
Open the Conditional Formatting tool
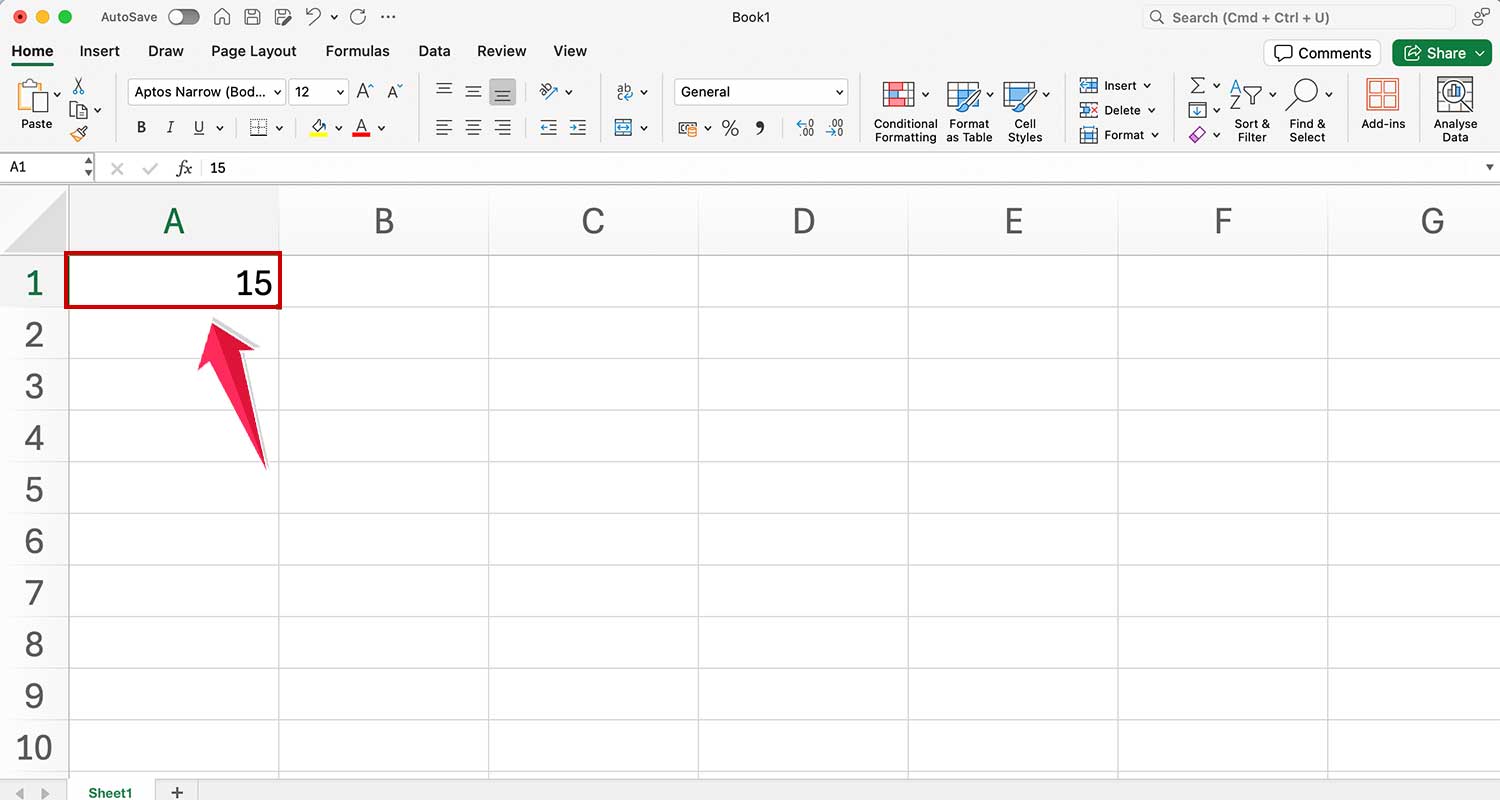coord(903,108)
